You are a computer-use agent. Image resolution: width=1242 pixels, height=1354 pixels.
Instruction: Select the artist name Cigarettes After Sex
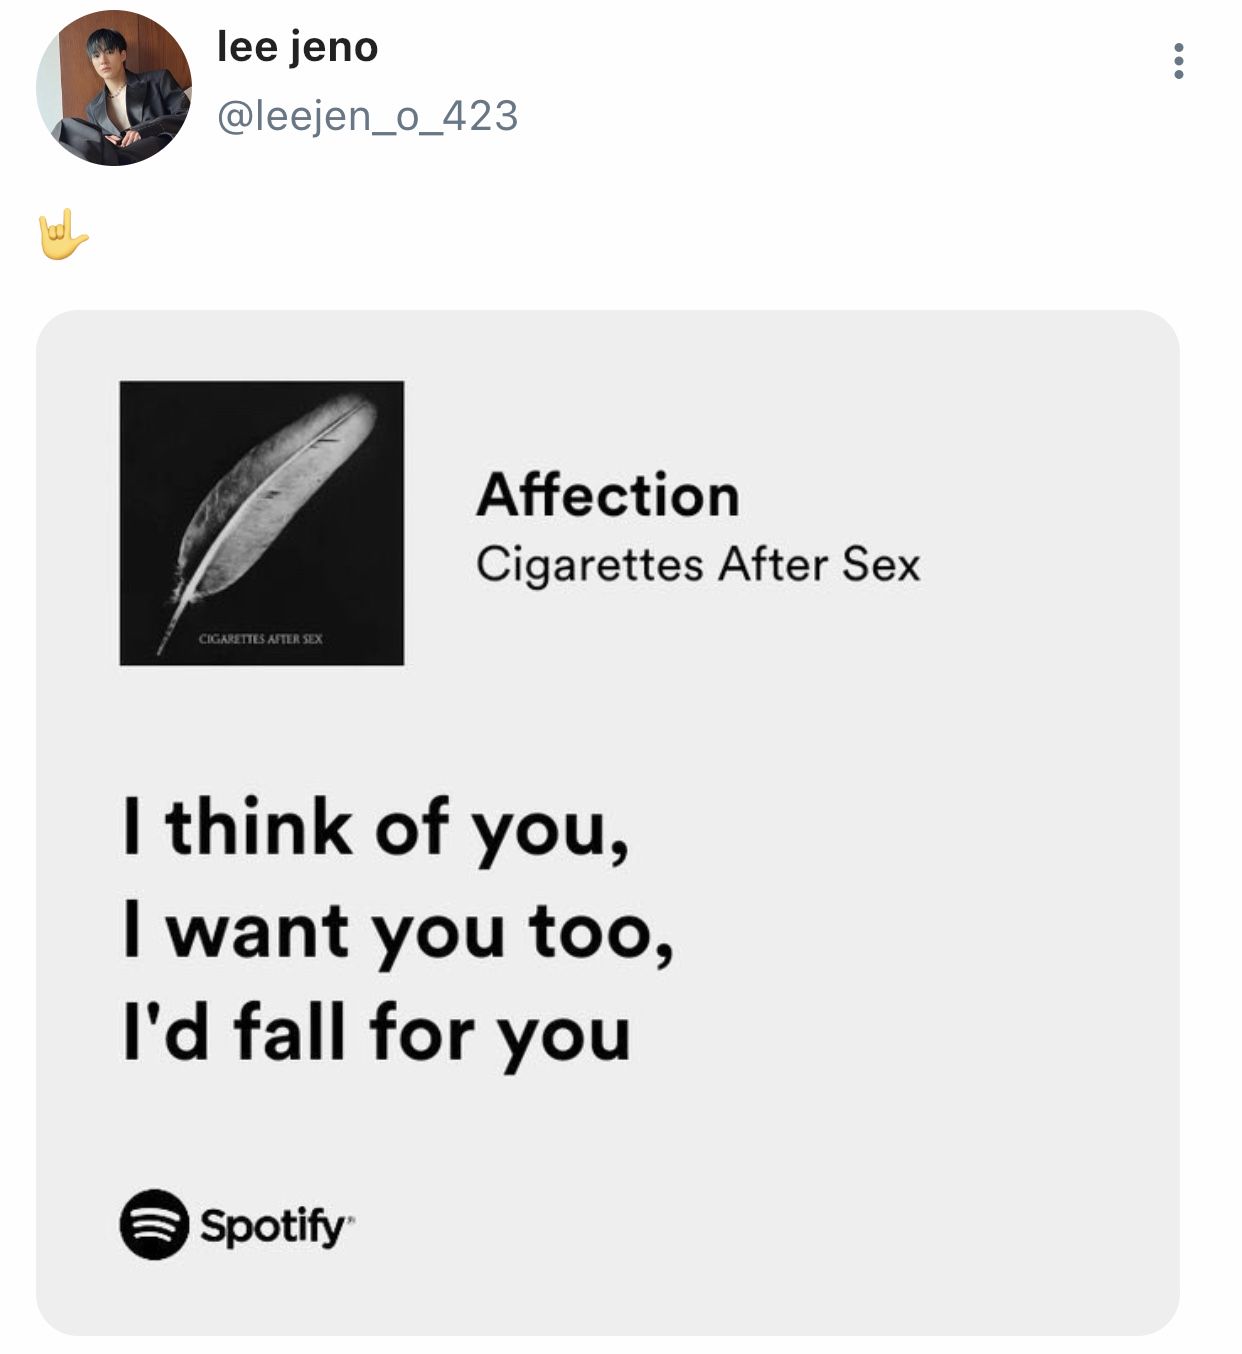coord(697,565)
